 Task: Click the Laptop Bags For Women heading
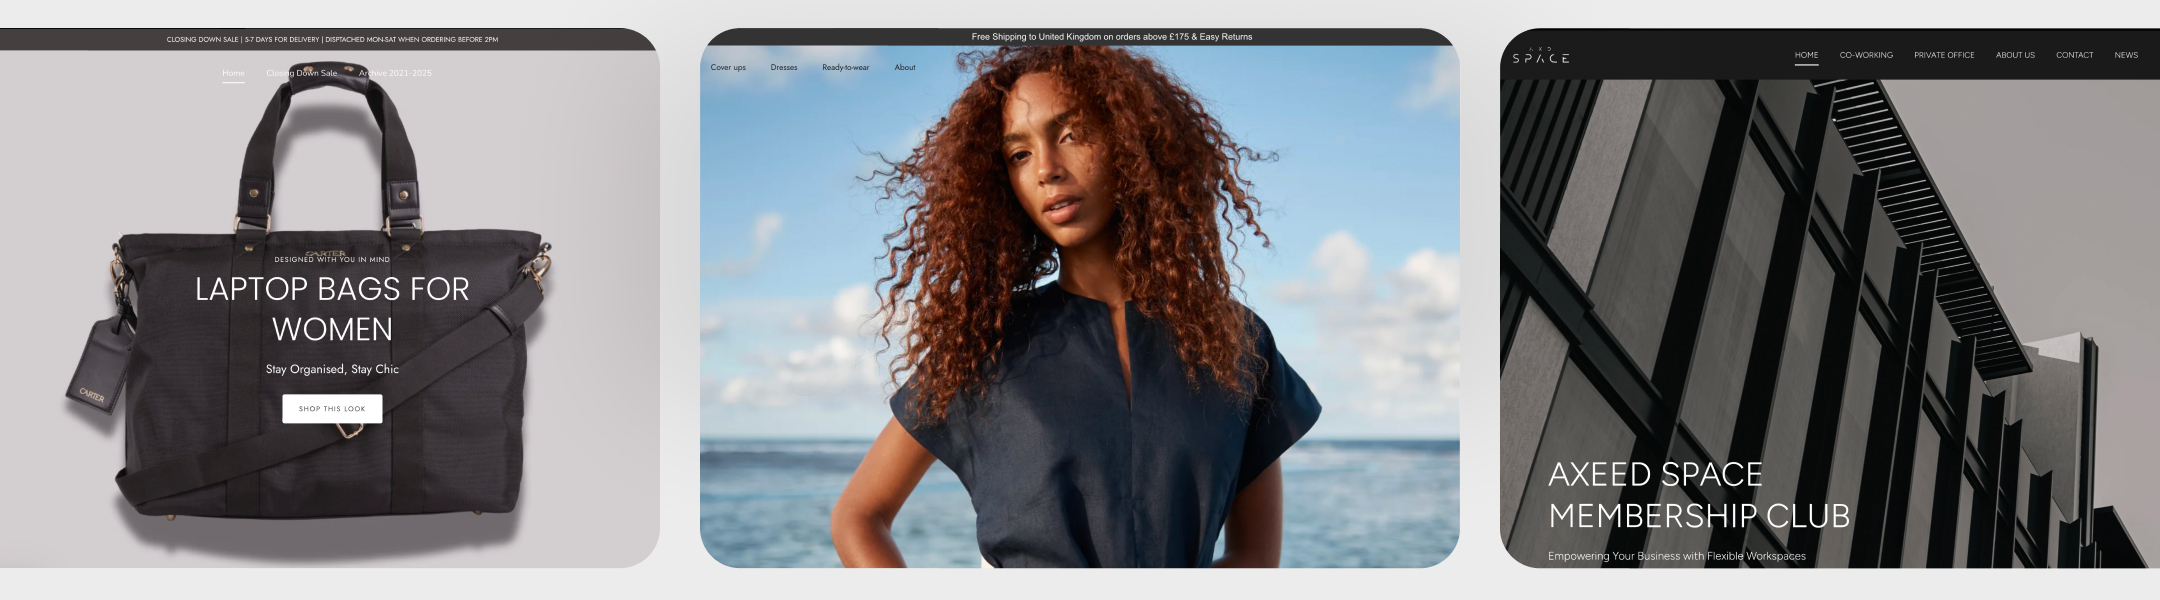coord(332,309)
